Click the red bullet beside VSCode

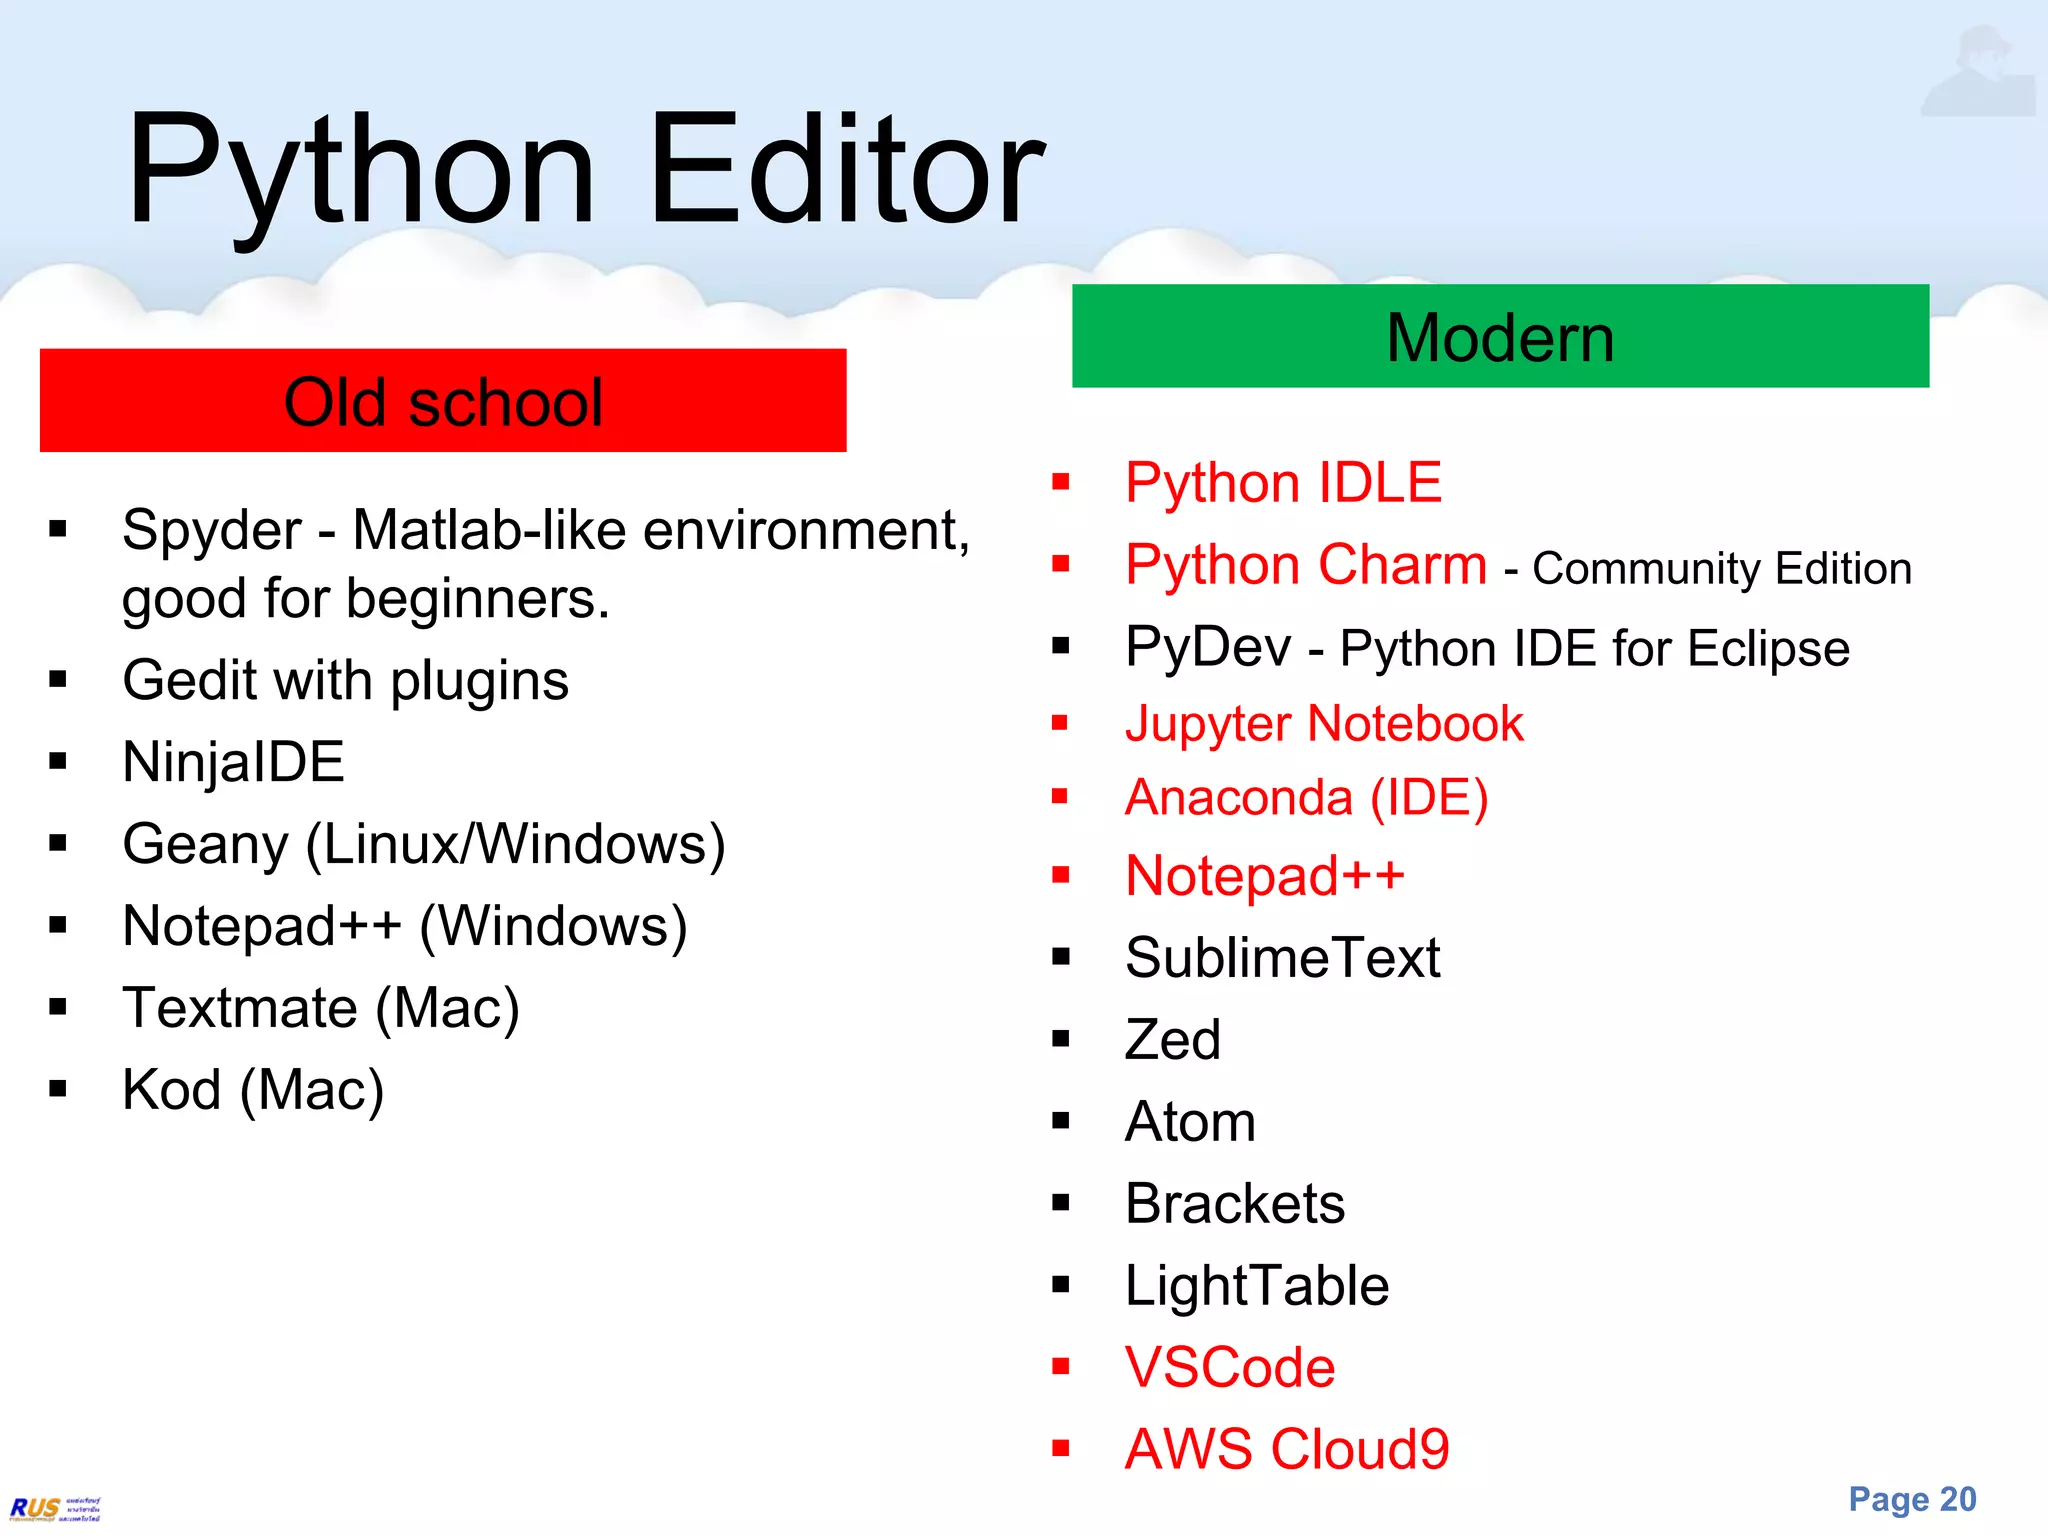point(1061,1367)
